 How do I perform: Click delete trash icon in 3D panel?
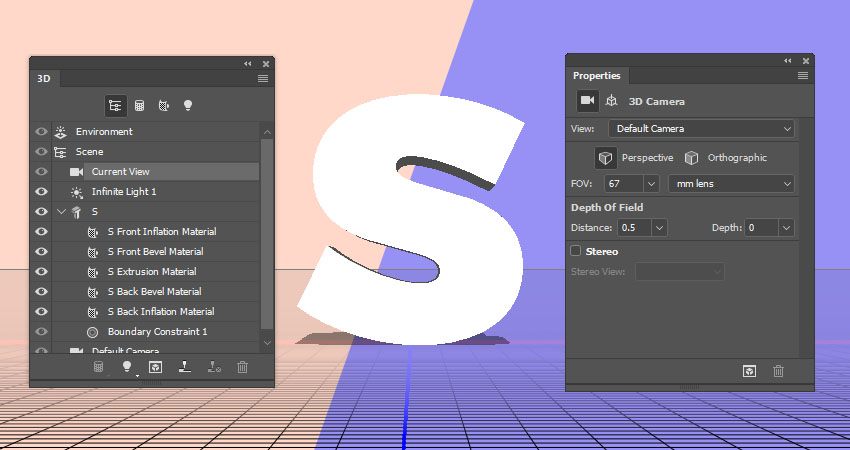point(242,367)
